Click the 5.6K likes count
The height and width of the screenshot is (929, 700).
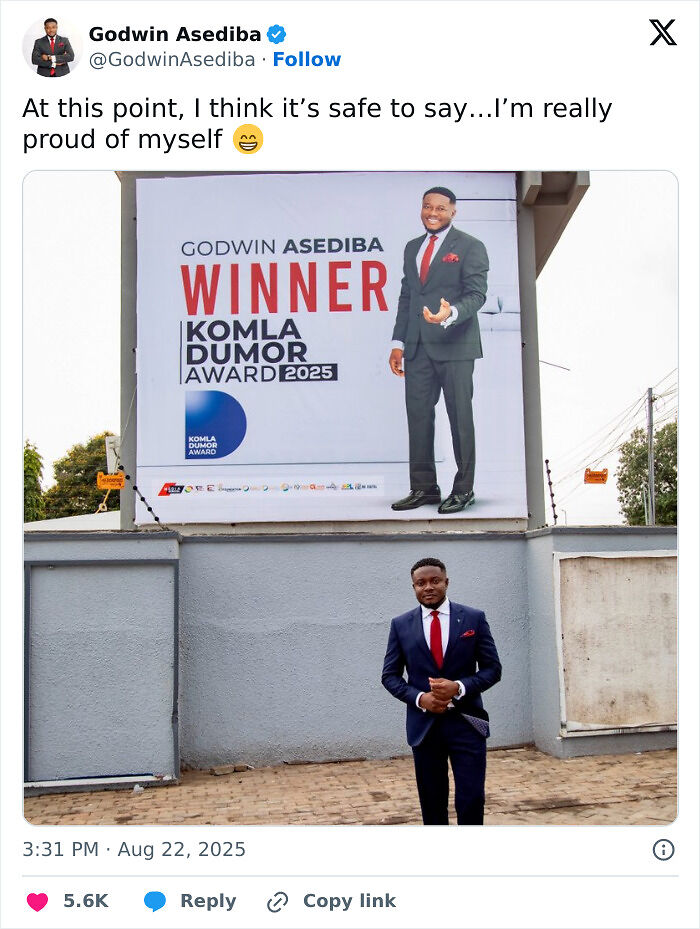86,901
